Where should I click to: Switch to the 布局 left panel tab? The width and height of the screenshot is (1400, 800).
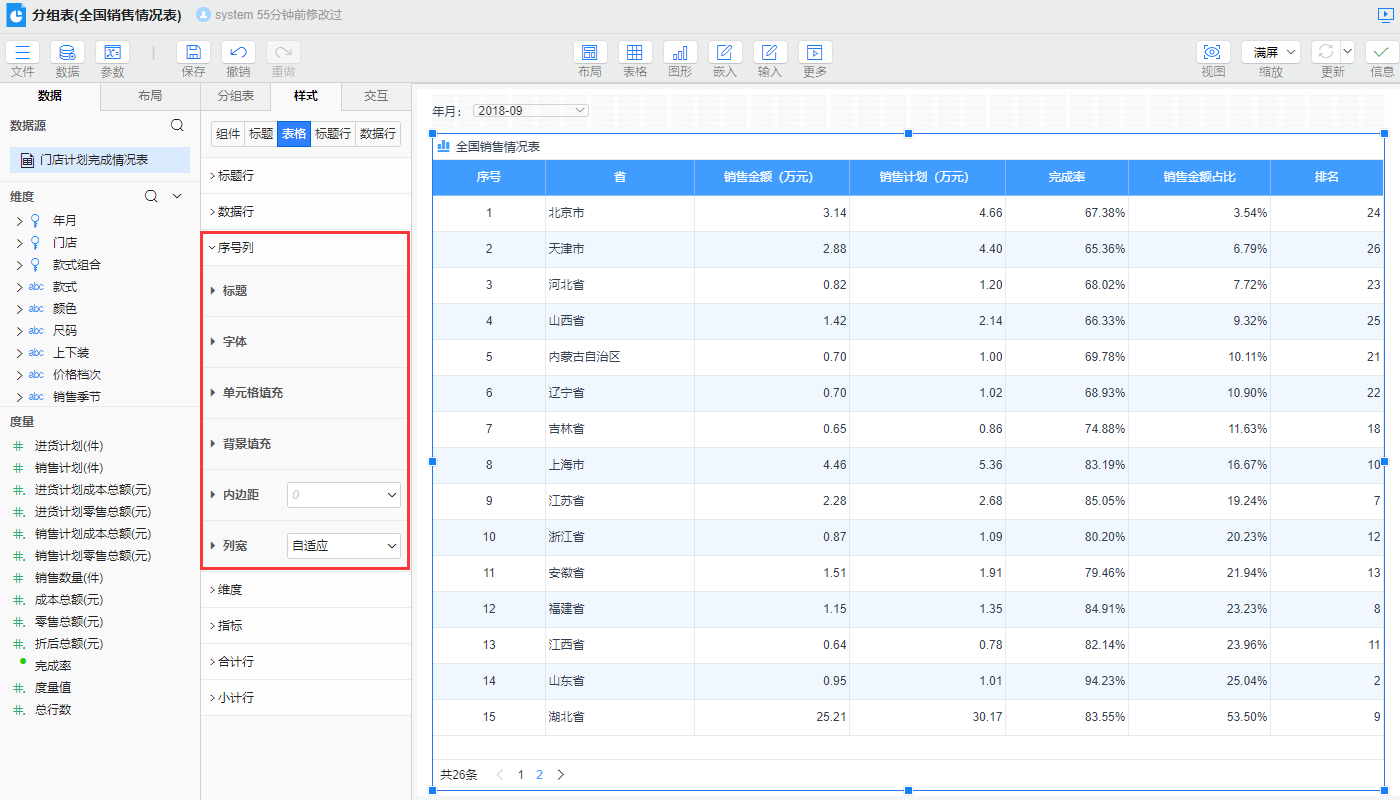pos(150,96)
